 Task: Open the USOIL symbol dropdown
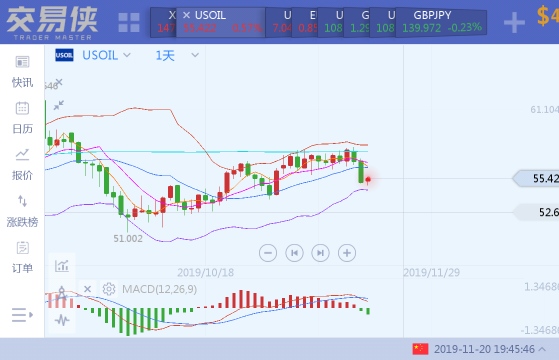coord(107,55)
